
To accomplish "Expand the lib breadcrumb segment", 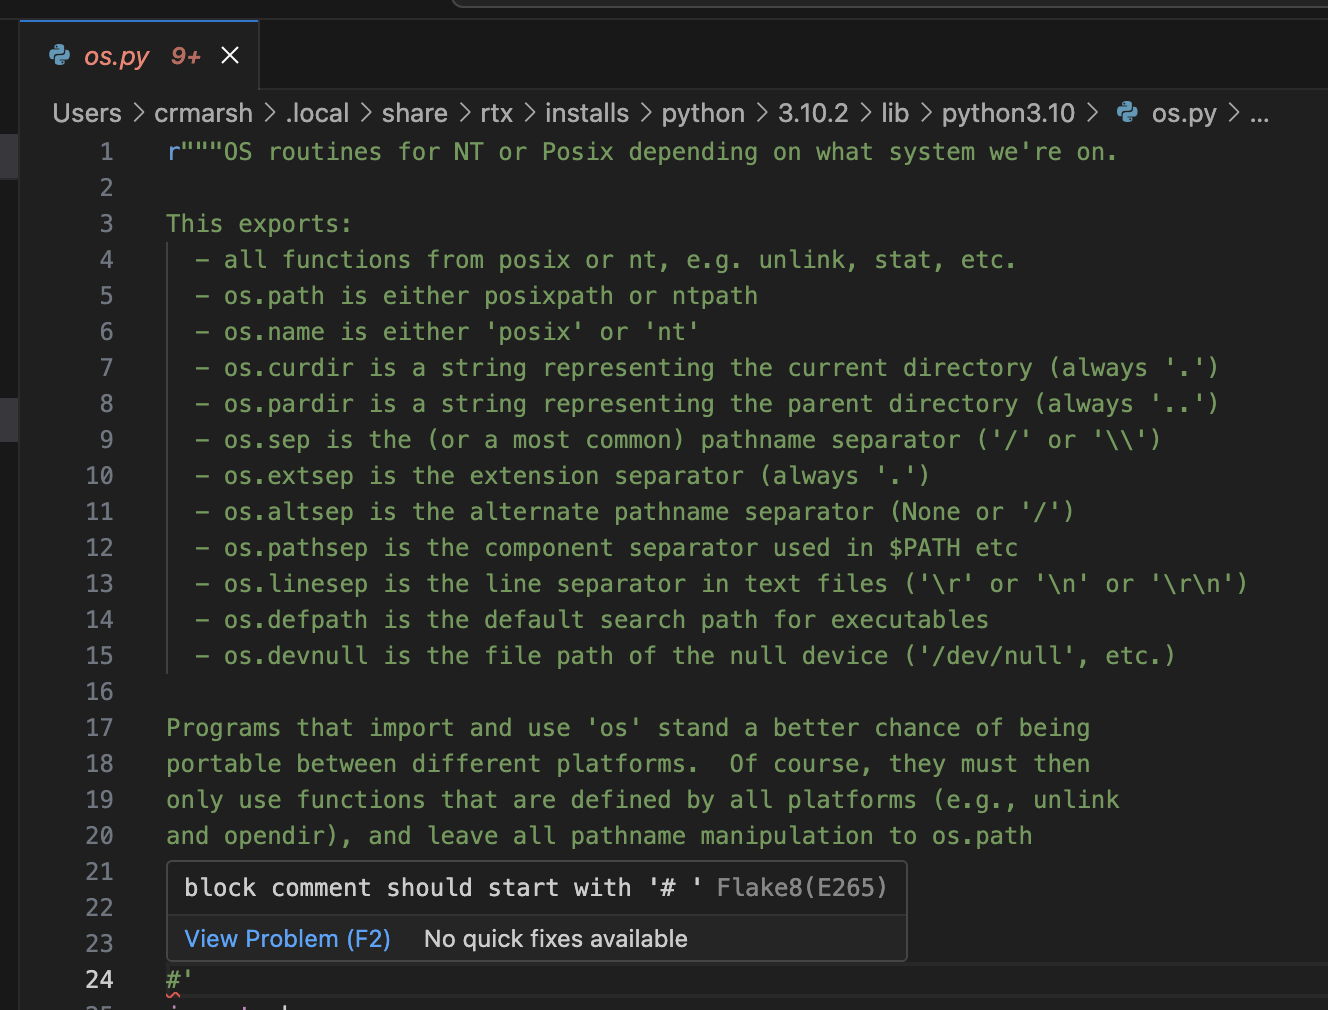I will (895, 113).
